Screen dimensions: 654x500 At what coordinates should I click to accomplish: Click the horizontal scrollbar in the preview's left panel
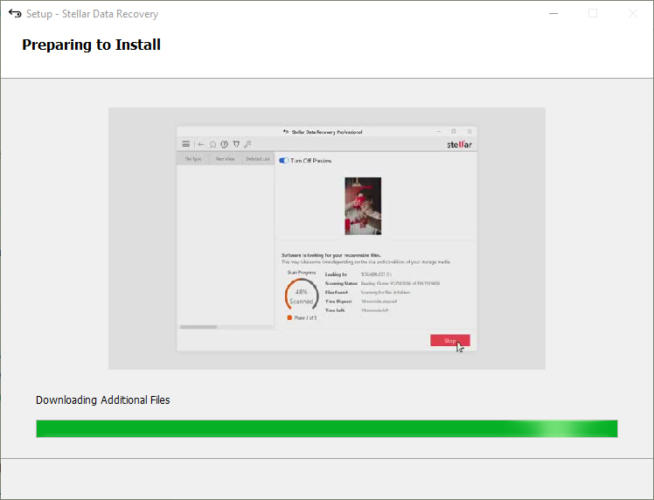[x=199, y=327]
